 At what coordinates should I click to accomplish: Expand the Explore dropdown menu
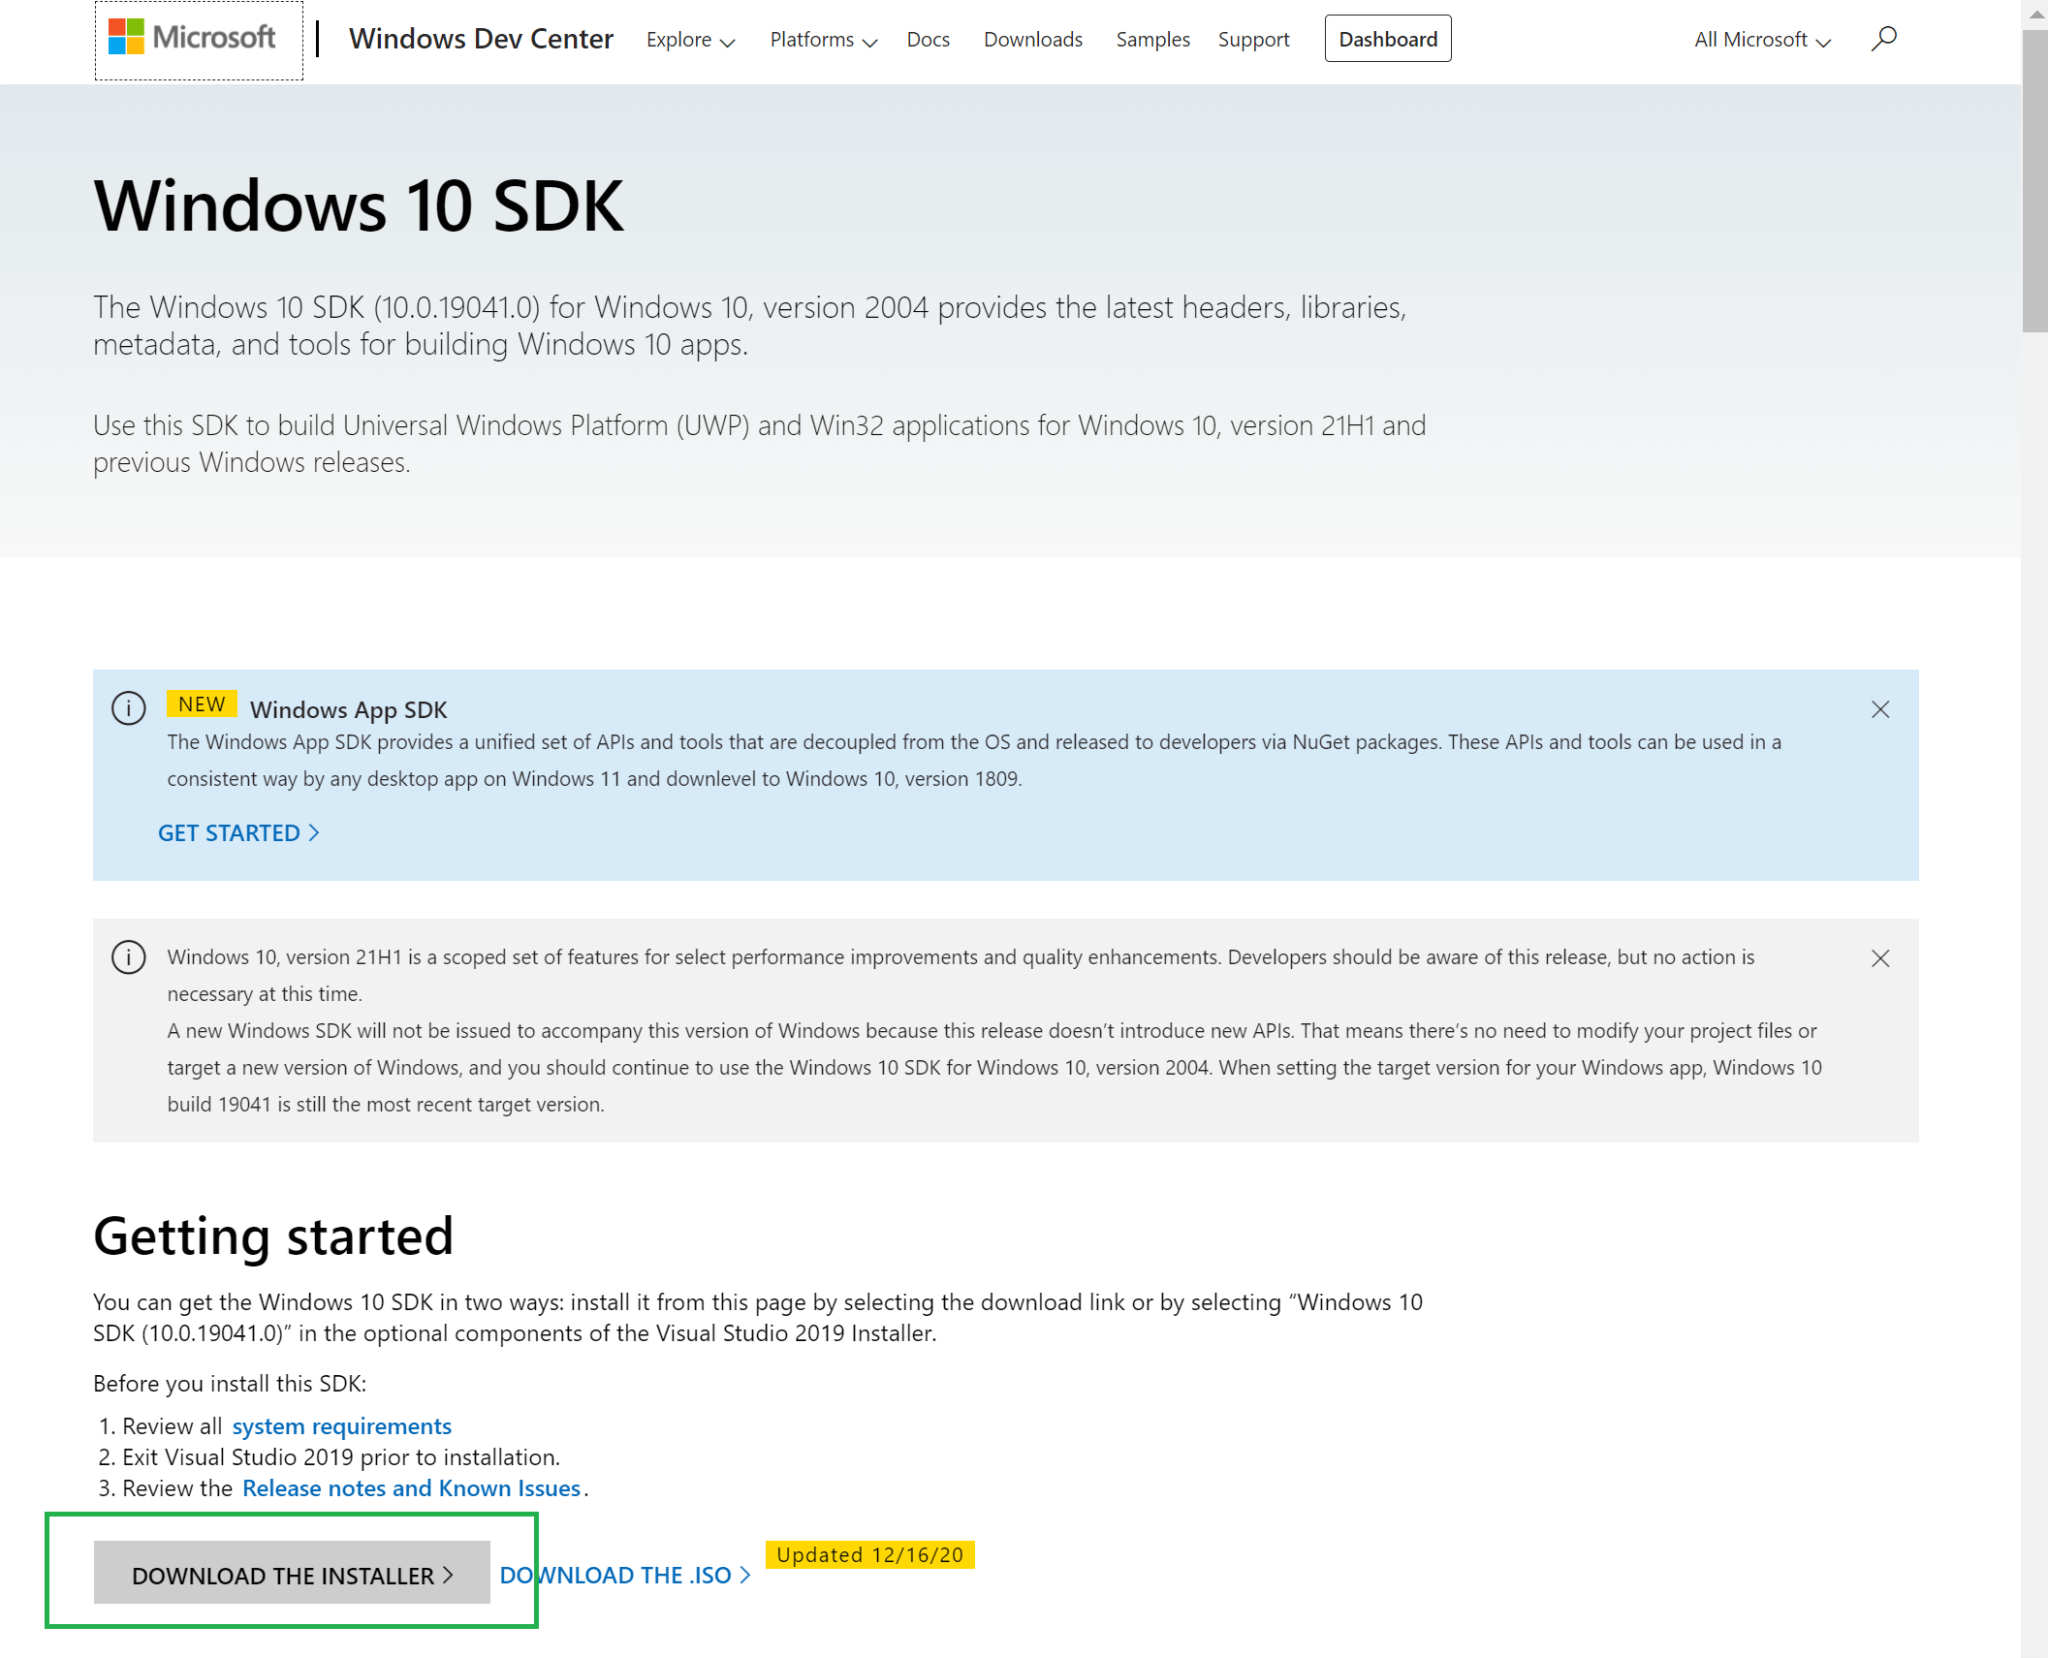[689, 40]
